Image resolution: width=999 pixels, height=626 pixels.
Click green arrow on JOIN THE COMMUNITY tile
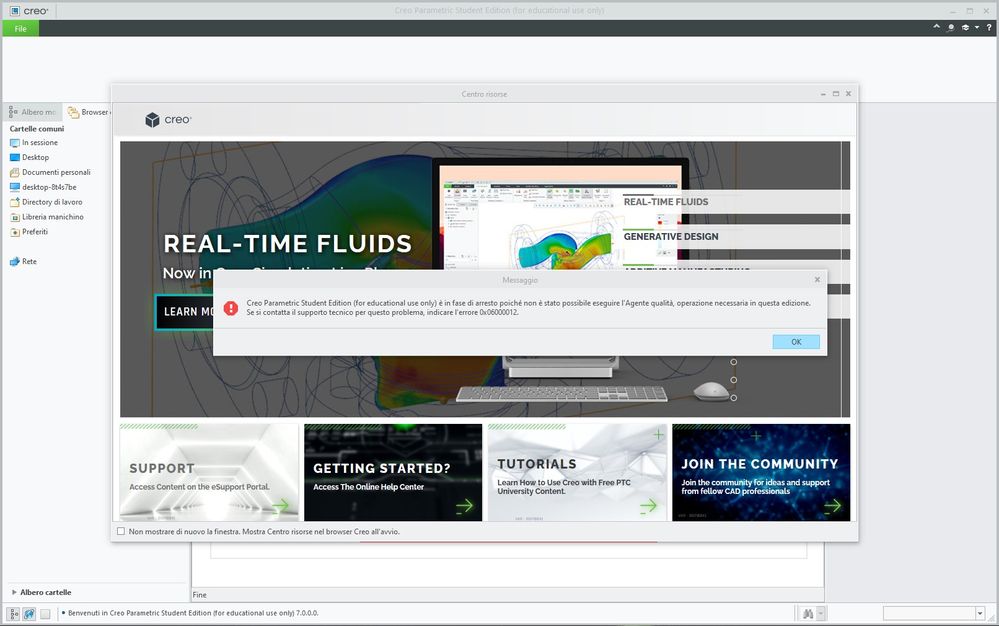tap(833, 506)
